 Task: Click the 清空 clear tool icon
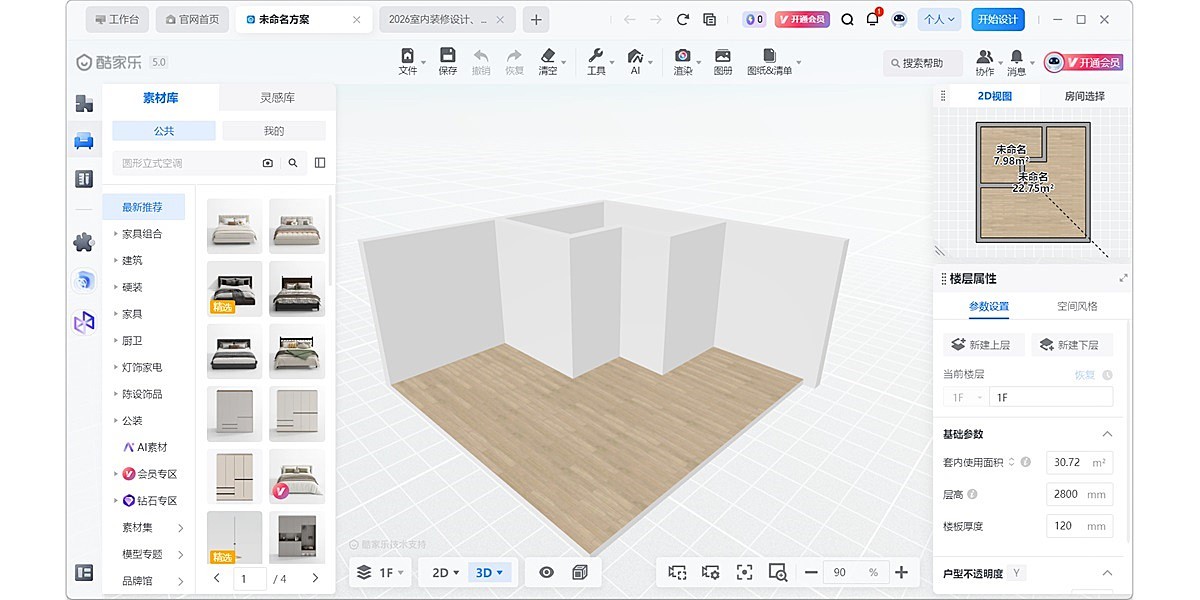click(x=549, y=58)
